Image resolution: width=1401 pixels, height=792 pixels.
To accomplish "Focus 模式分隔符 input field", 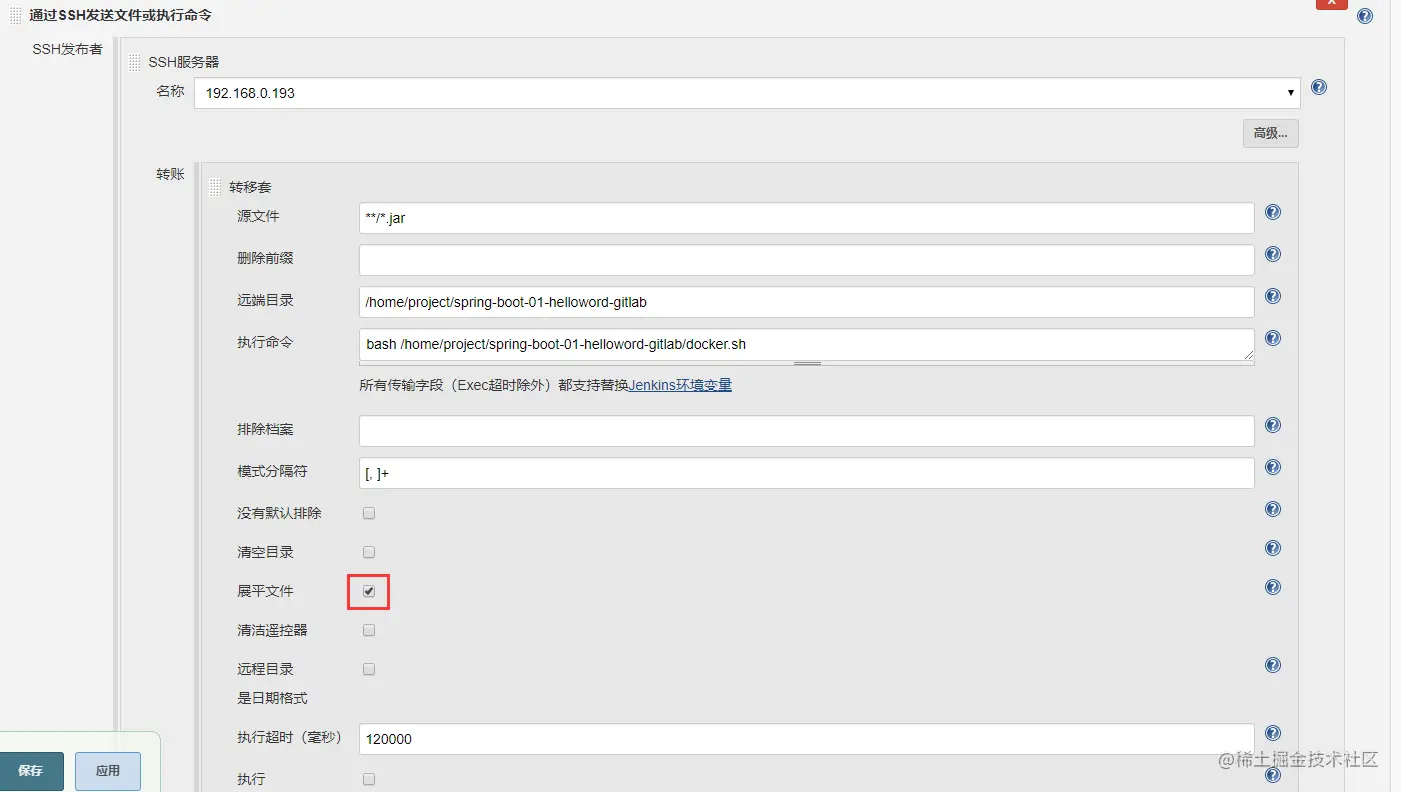I will tap(806, 473).
